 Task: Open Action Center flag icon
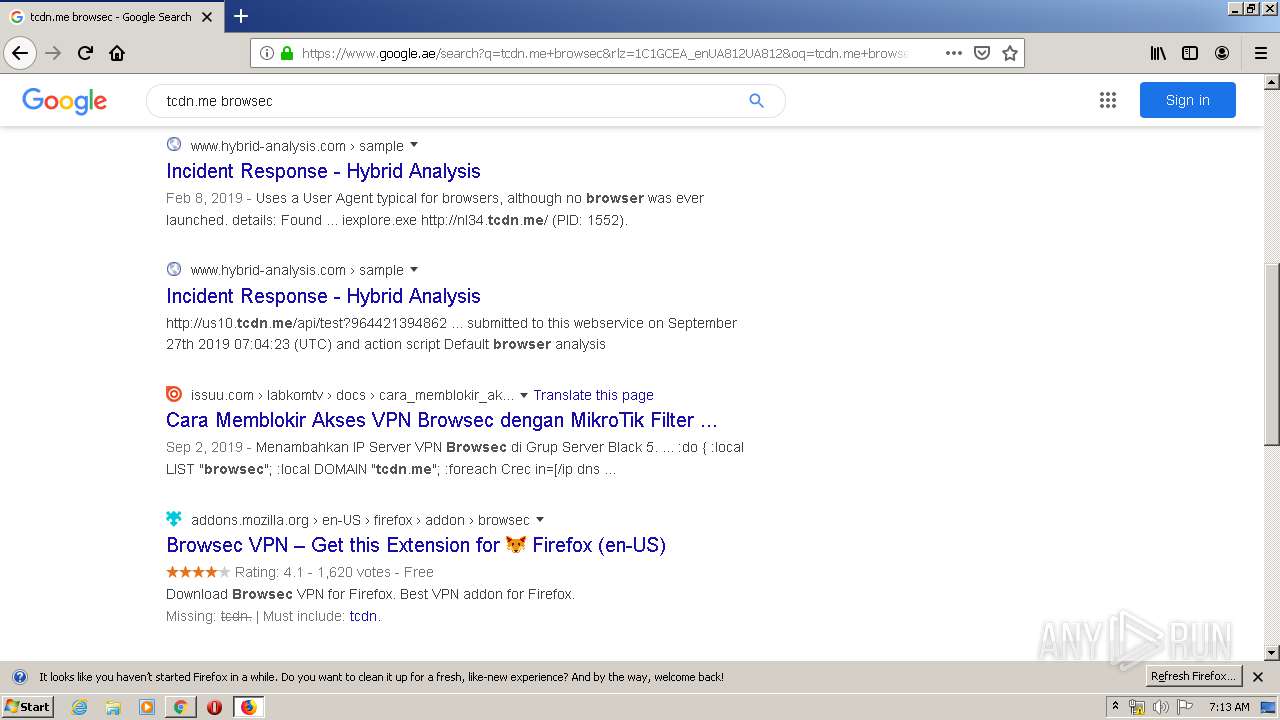coord(1184,707)
